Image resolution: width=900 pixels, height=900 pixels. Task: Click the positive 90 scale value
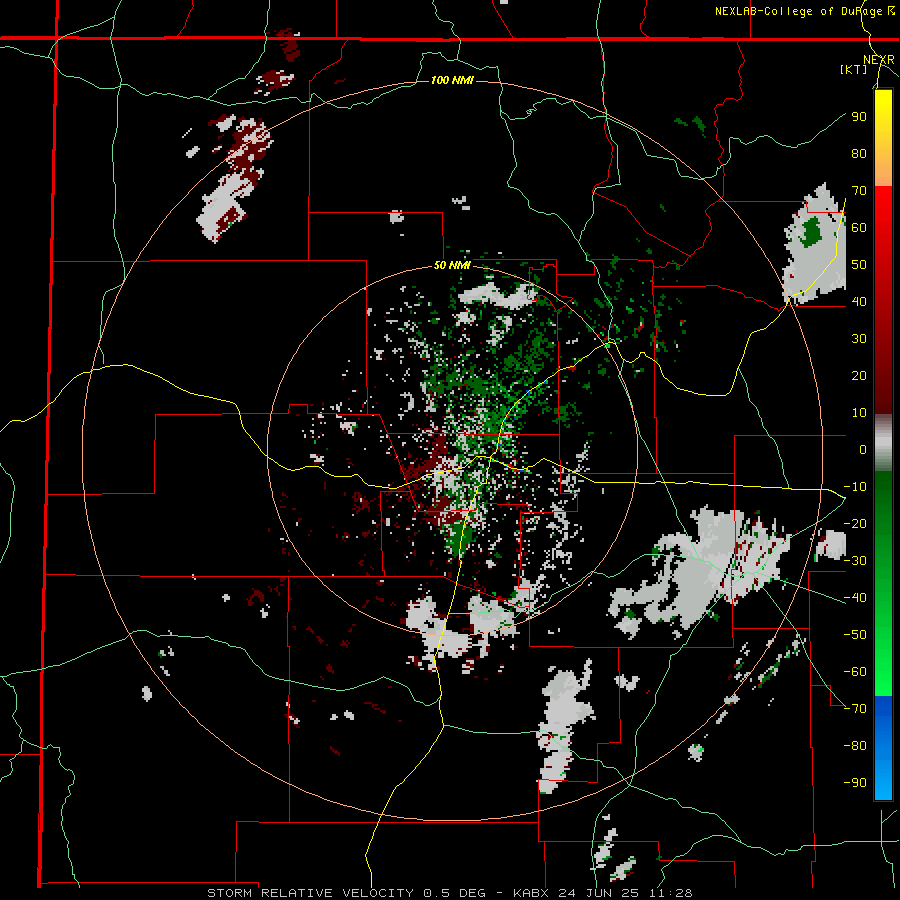click(859, 117)
